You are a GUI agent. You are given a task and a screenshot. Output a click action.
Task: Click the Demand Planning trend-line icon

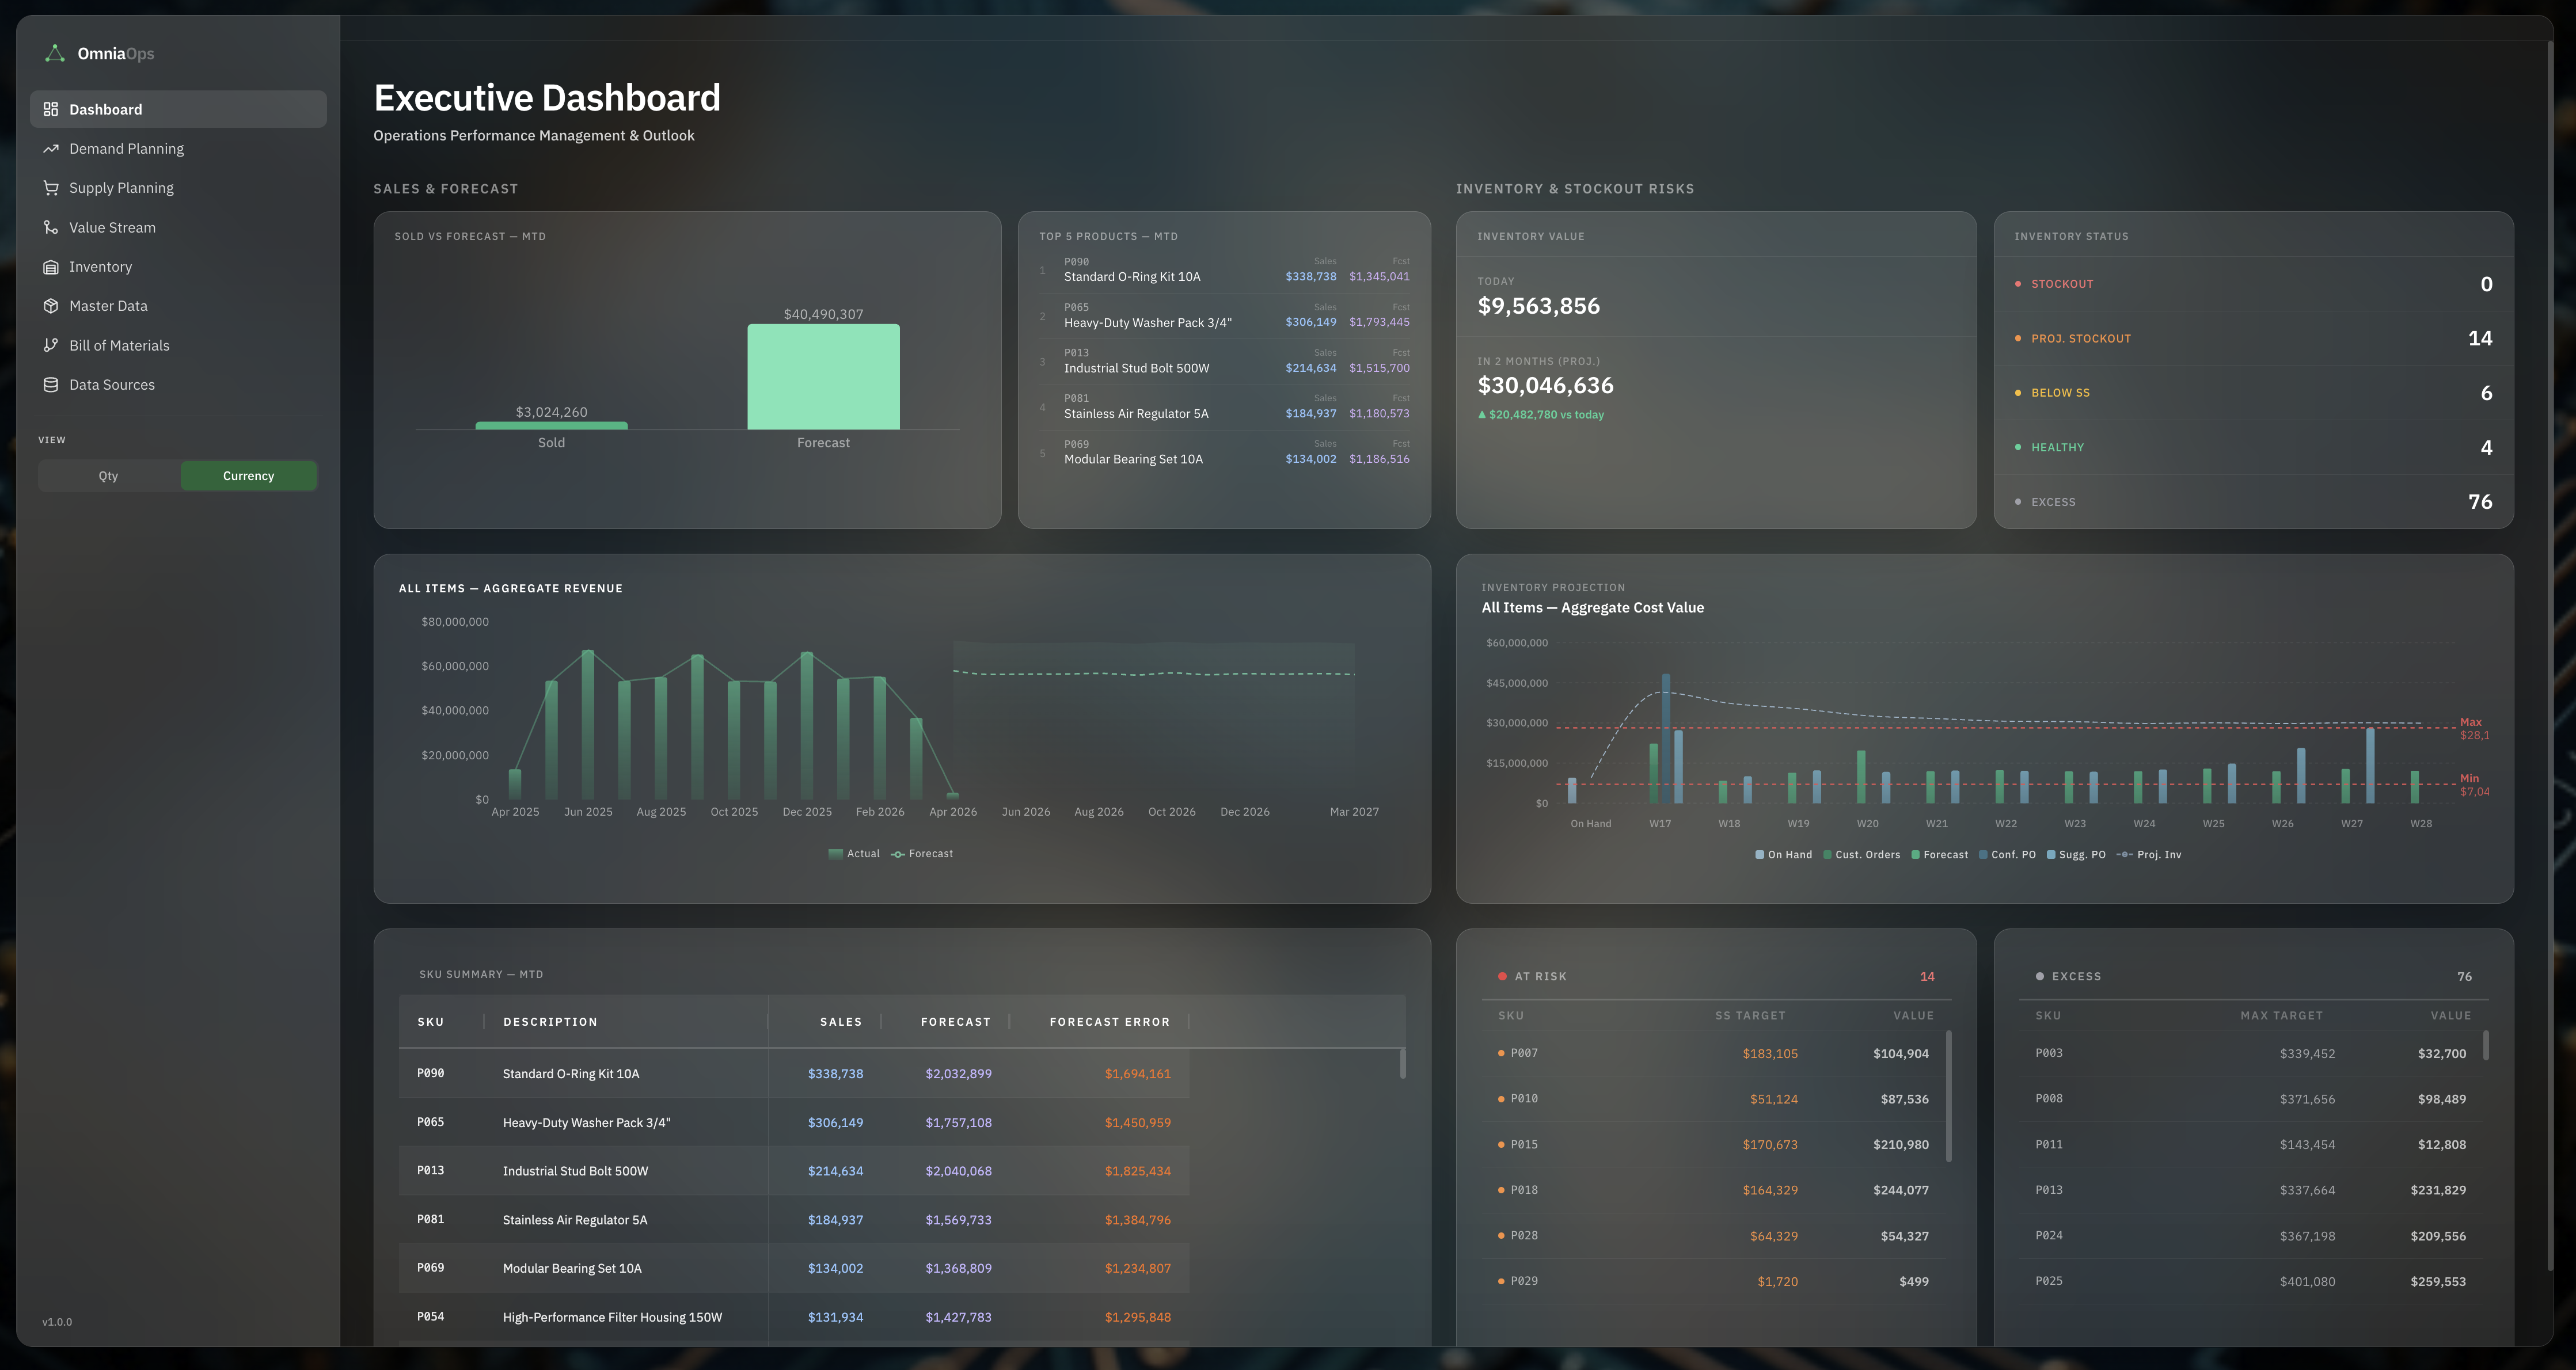(51, 148)
